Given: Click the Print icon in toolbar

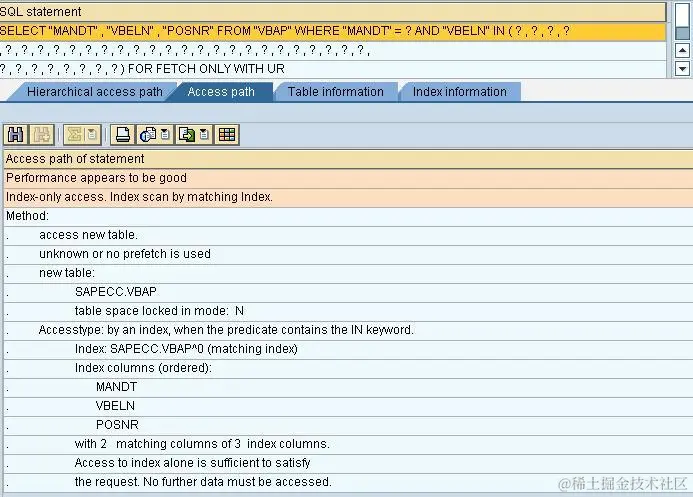Looking at the screenshot, I should [122, 135].
